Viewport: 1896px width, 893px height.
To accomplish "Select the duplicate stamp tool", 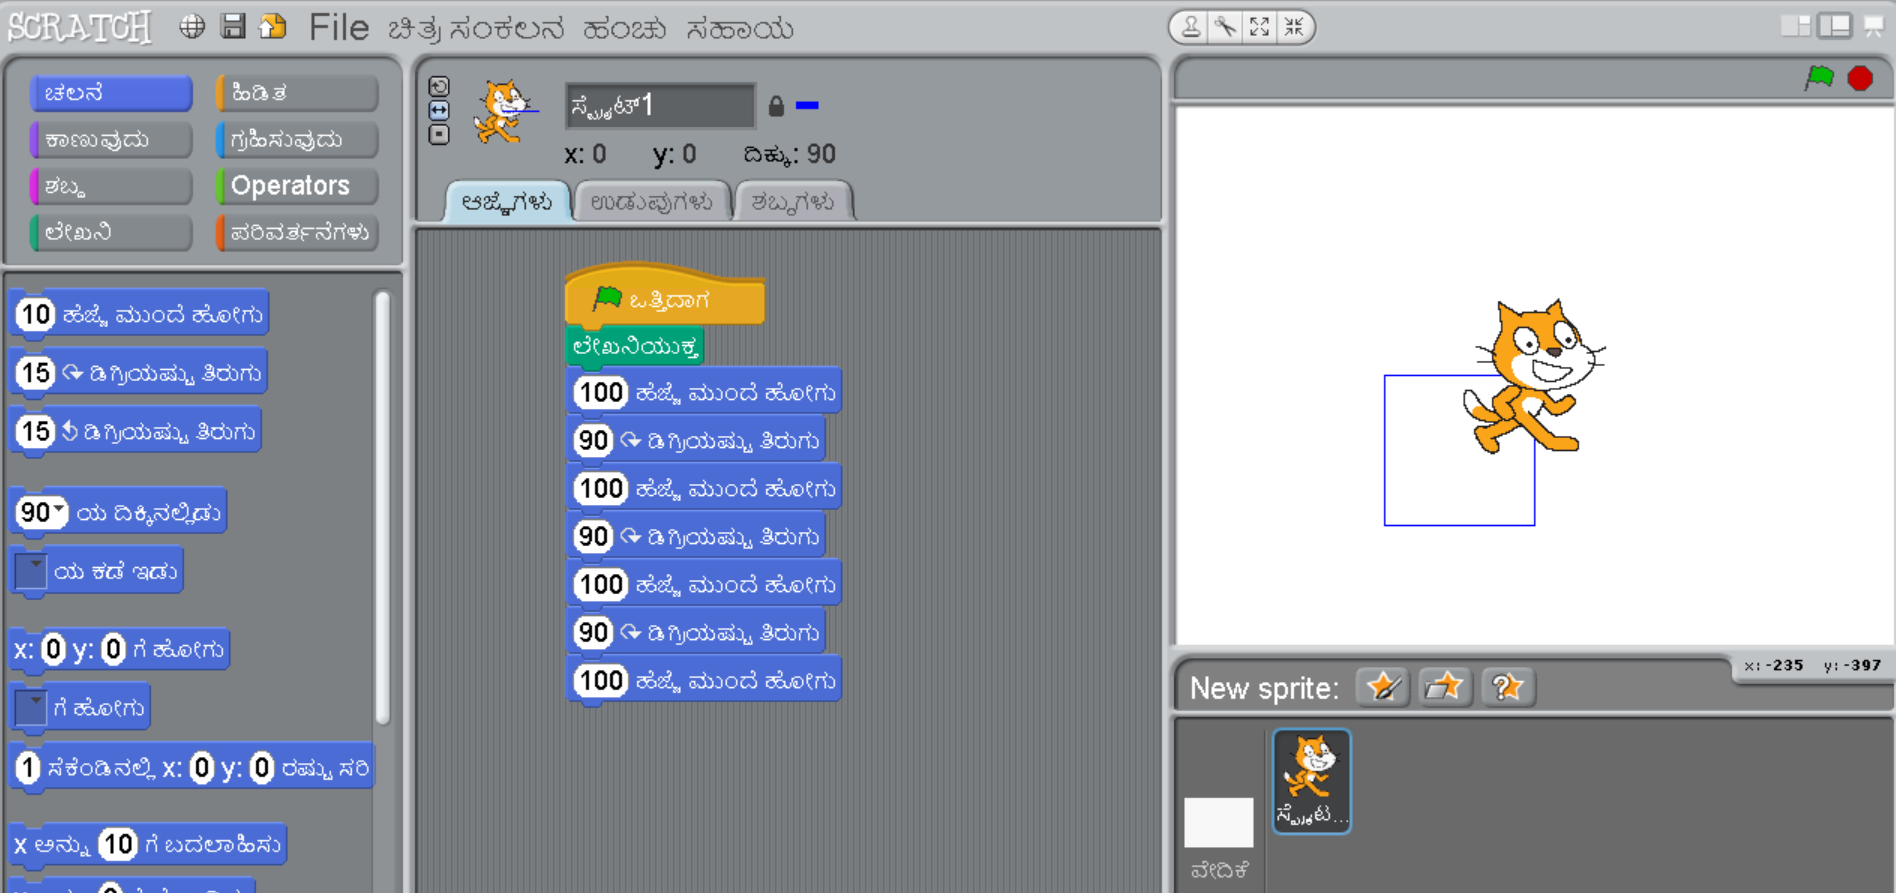I will tap(1191, 27).
